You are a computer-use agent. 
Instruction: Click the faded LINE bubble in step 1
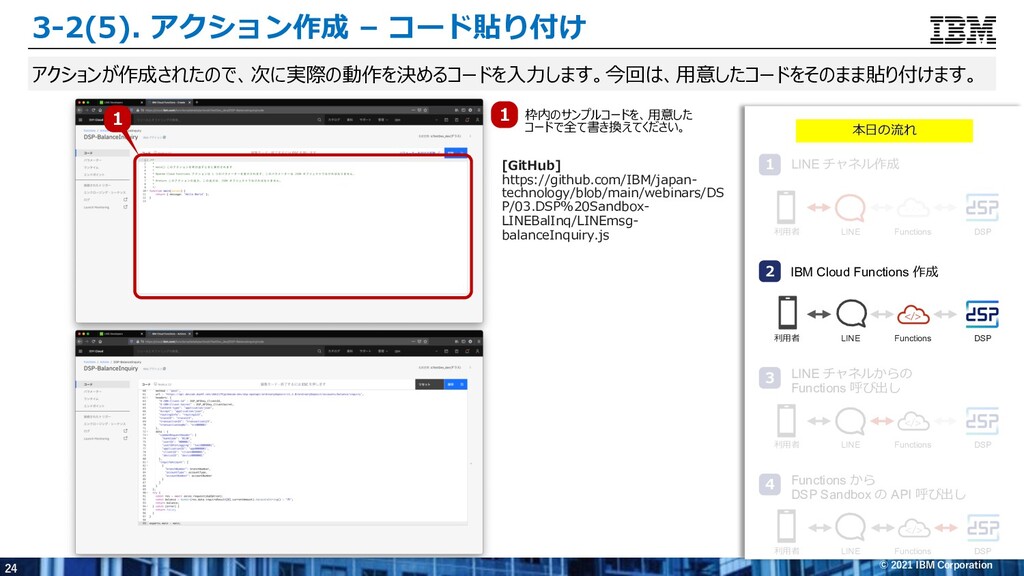[x=851, y=208]
